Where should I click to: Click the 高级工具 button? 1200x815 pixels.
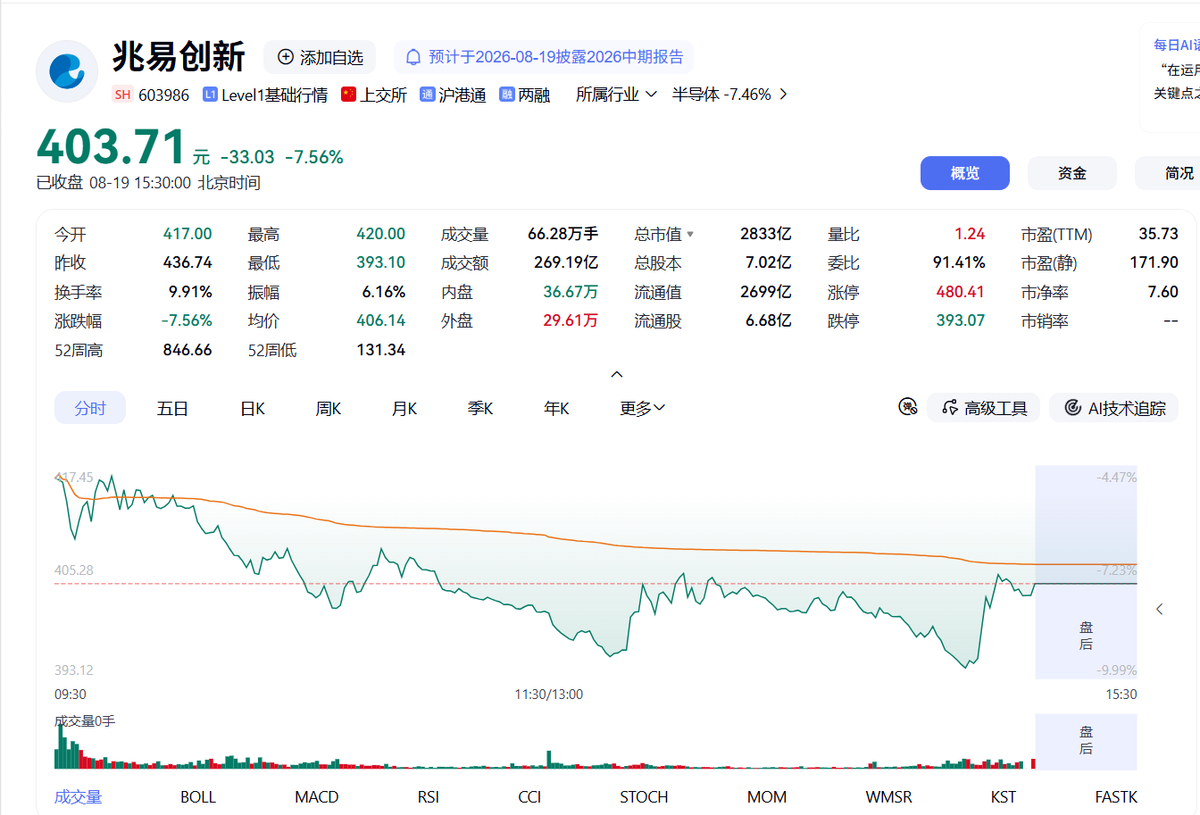pyautogui.click(x=984, y=408)
